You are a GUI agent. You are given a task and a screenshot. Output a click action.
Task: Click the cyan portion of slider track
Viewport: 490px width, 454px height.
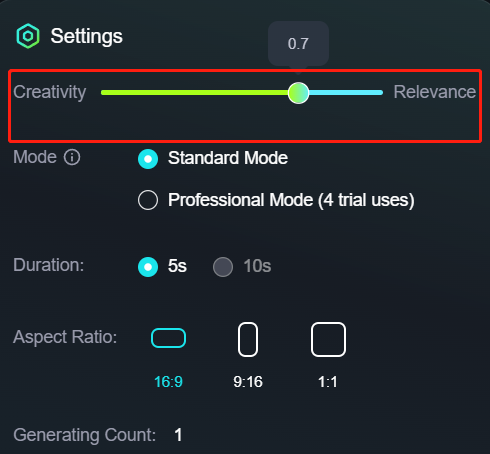click(x=346, y=93)
